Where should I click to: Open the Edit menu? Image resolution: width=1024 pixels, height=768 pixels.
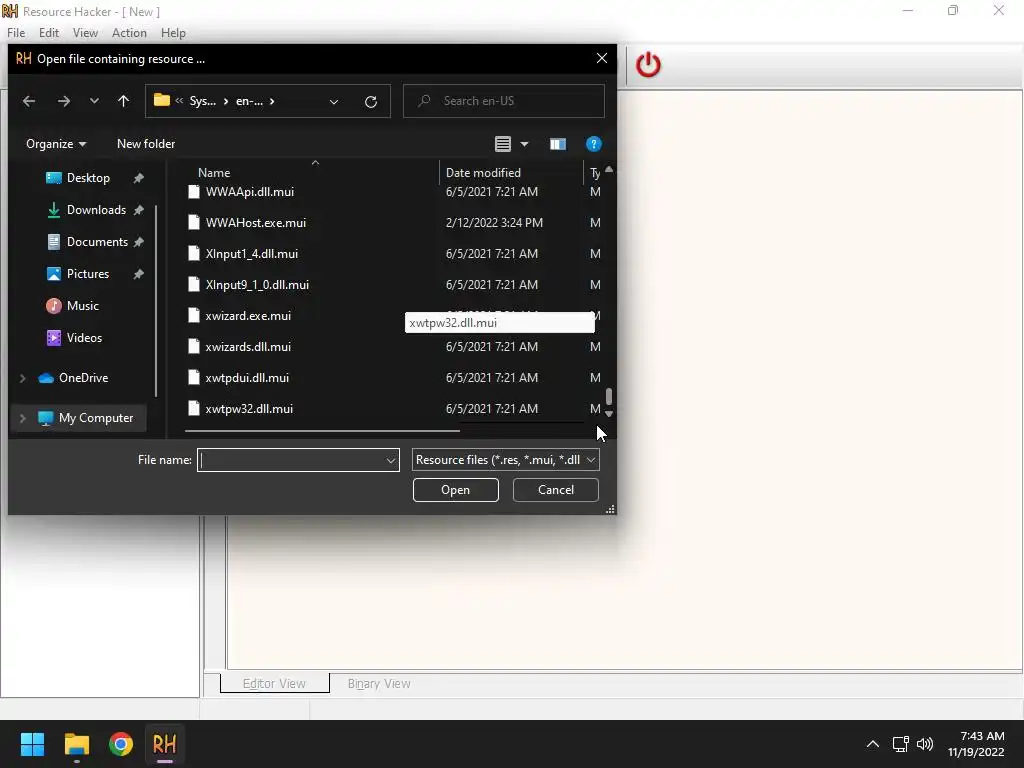coord(48,33)
